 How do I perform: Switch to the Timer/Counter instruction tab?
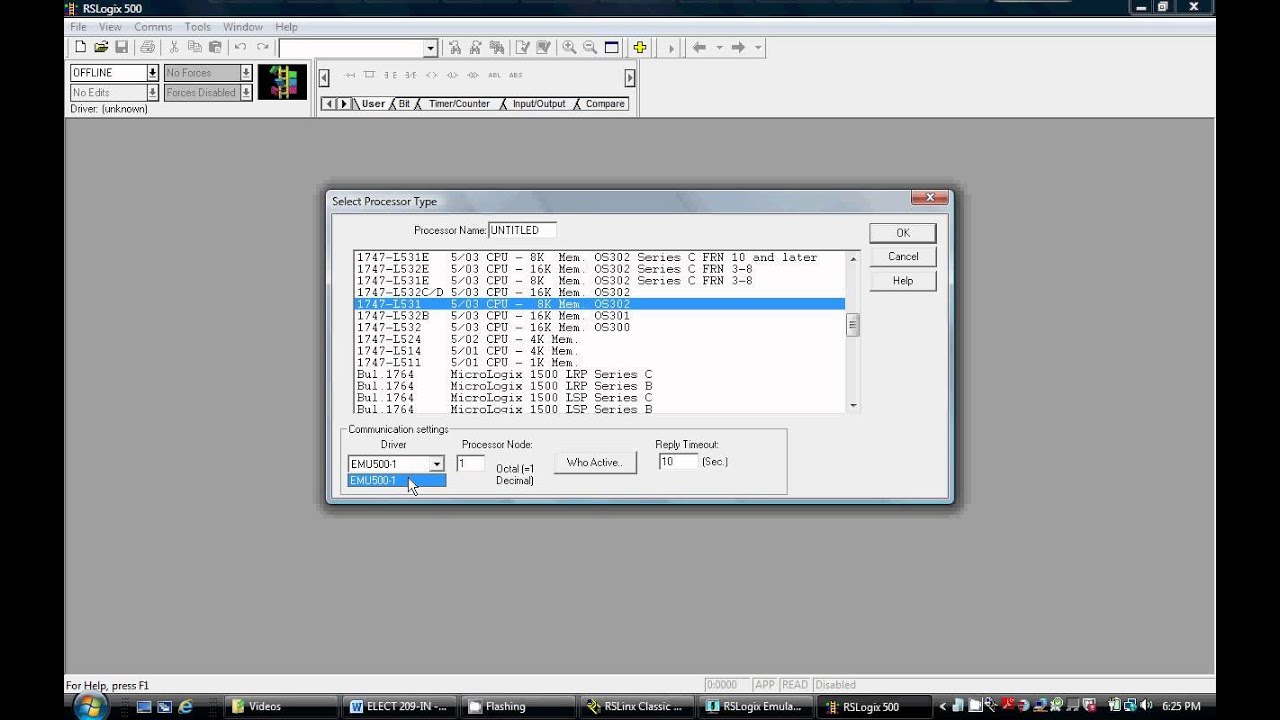pos(459,104)
